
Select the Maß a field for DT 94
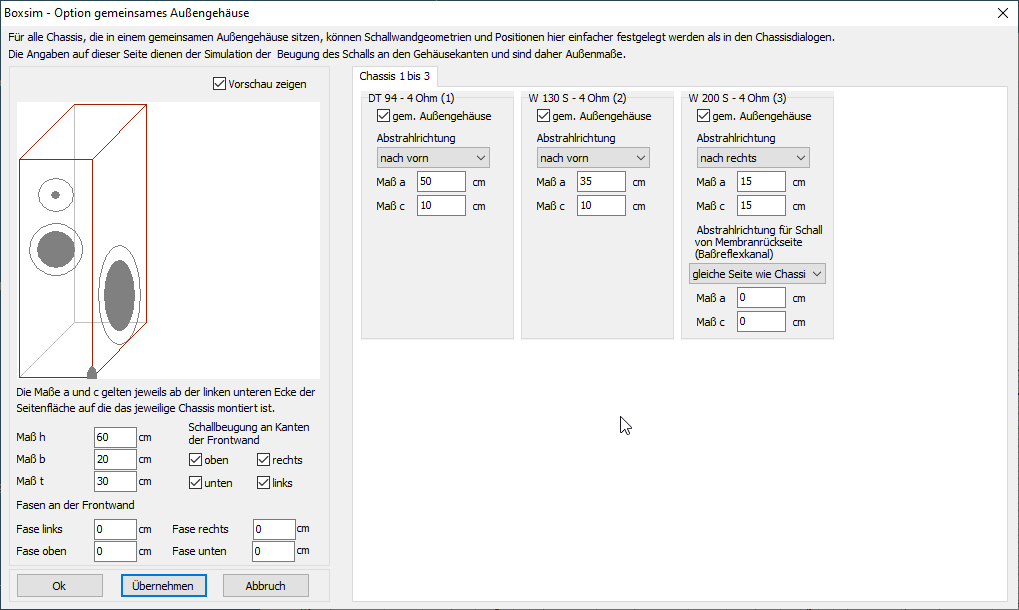[441, 182]
